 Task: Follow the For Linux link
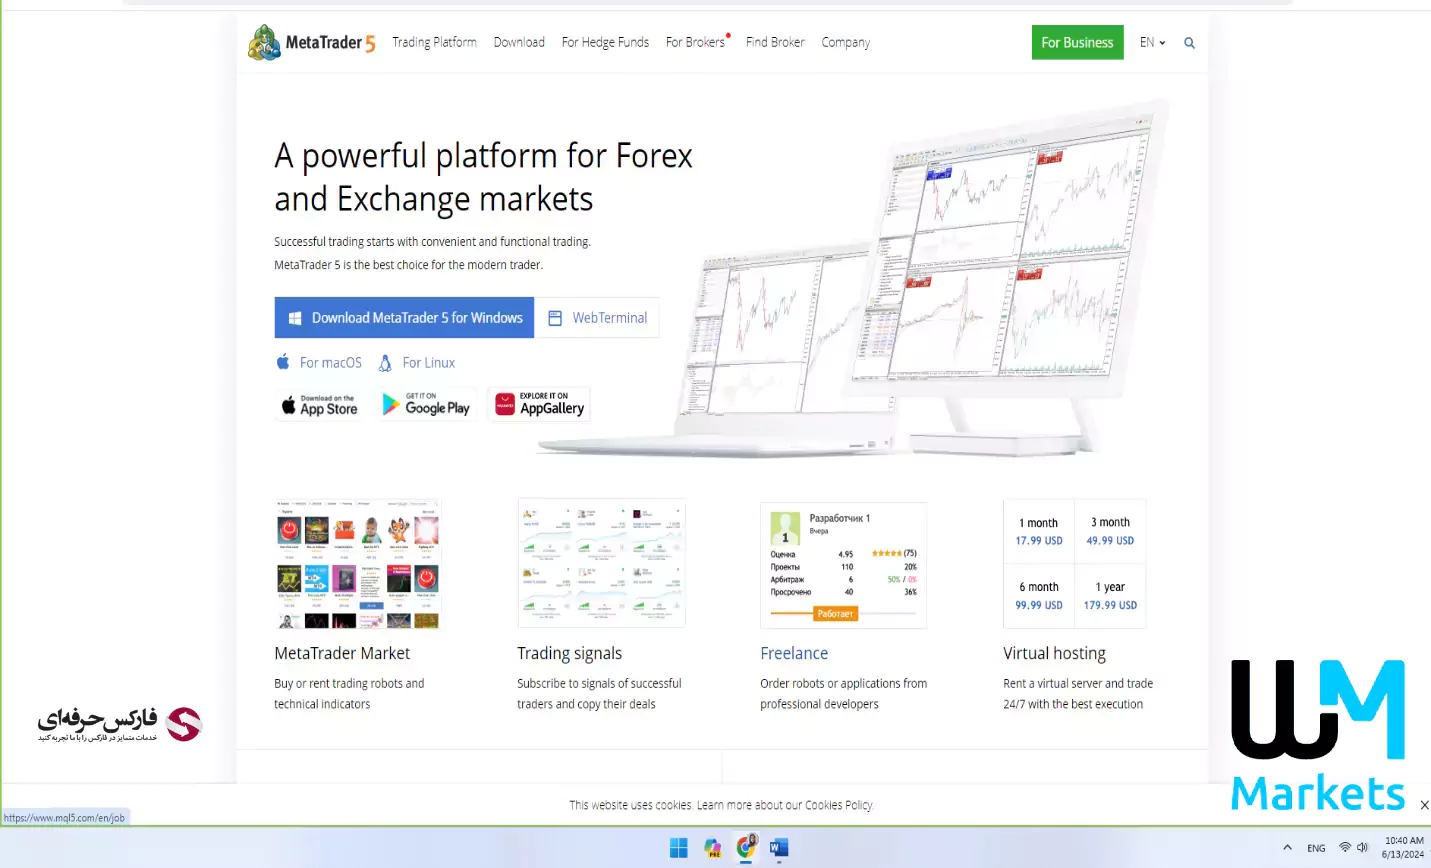[x=429, y=363]
